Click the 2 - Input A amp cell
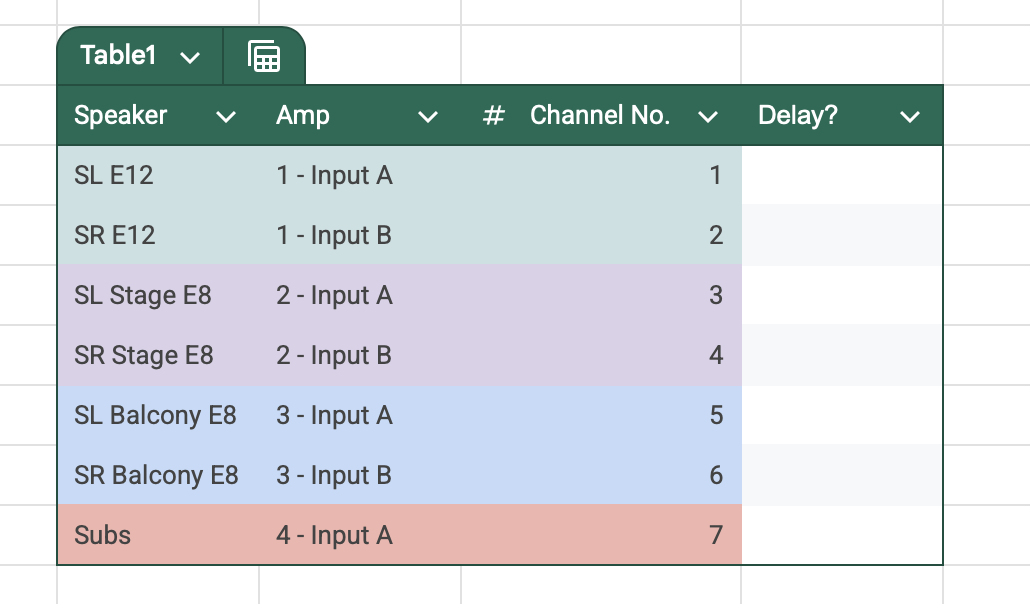 coord(360,295)
